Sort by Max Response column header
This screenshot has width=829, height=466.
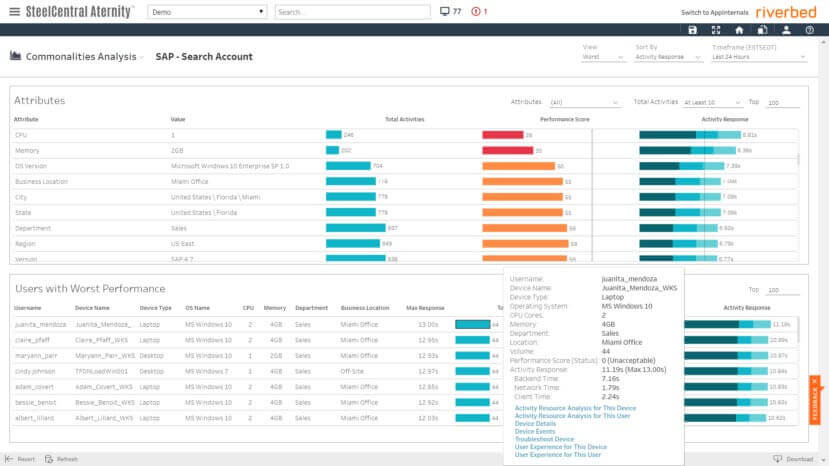425,308
